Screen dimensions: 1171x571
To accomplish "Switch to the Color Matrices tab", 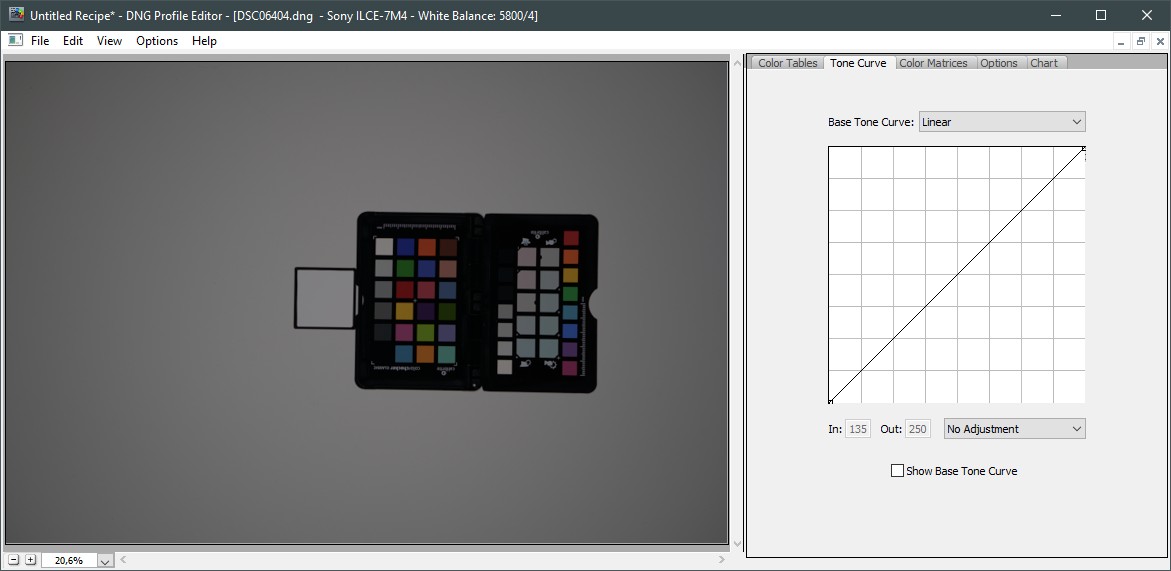I will (933, 63).
